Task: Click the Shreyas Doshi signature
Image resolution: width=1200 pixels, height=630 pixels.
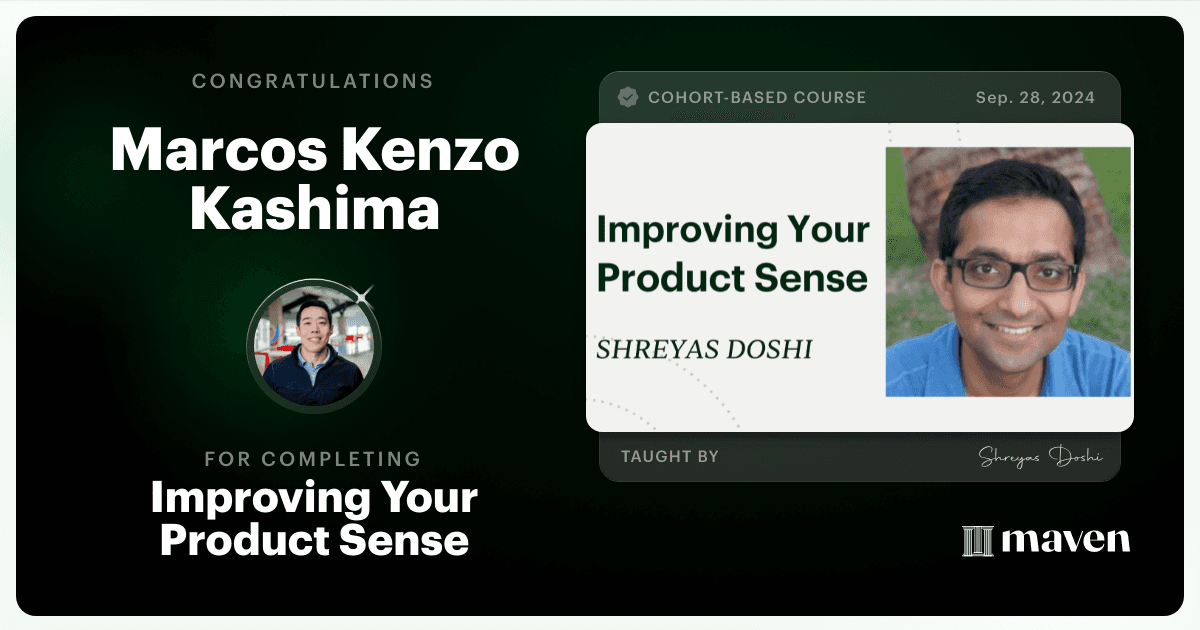Action: (x=1040, y=457)
